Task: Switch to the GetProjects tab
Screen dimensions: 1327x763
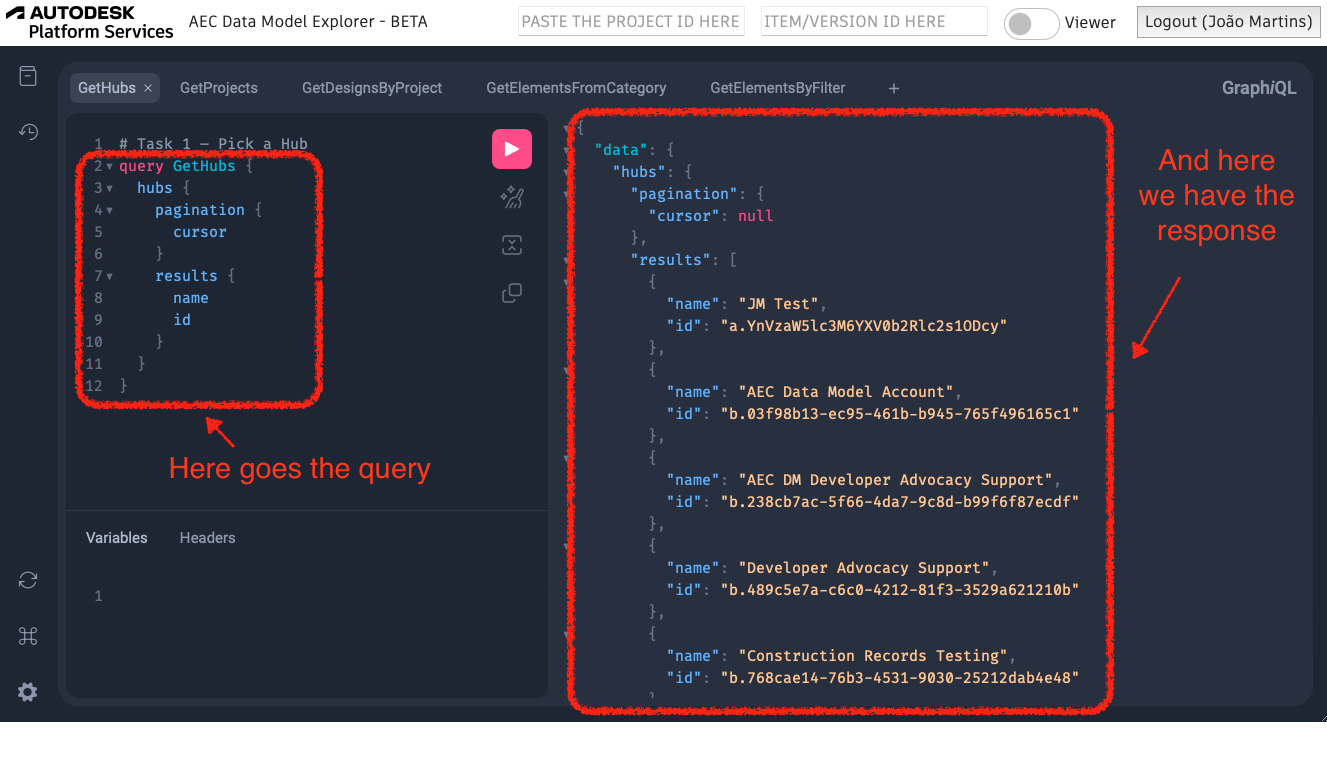Action: coord(219,88)
